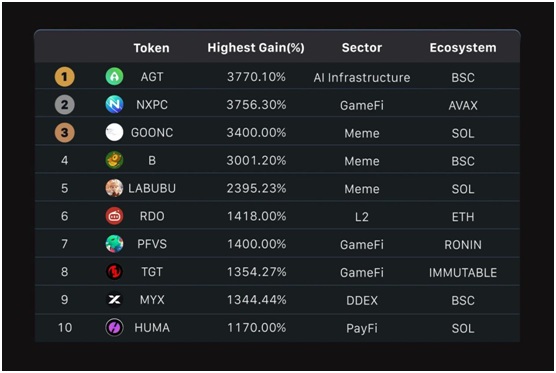Select the PFVS token icon
Viewport: 556px width, 373px height.
[114, 244]
